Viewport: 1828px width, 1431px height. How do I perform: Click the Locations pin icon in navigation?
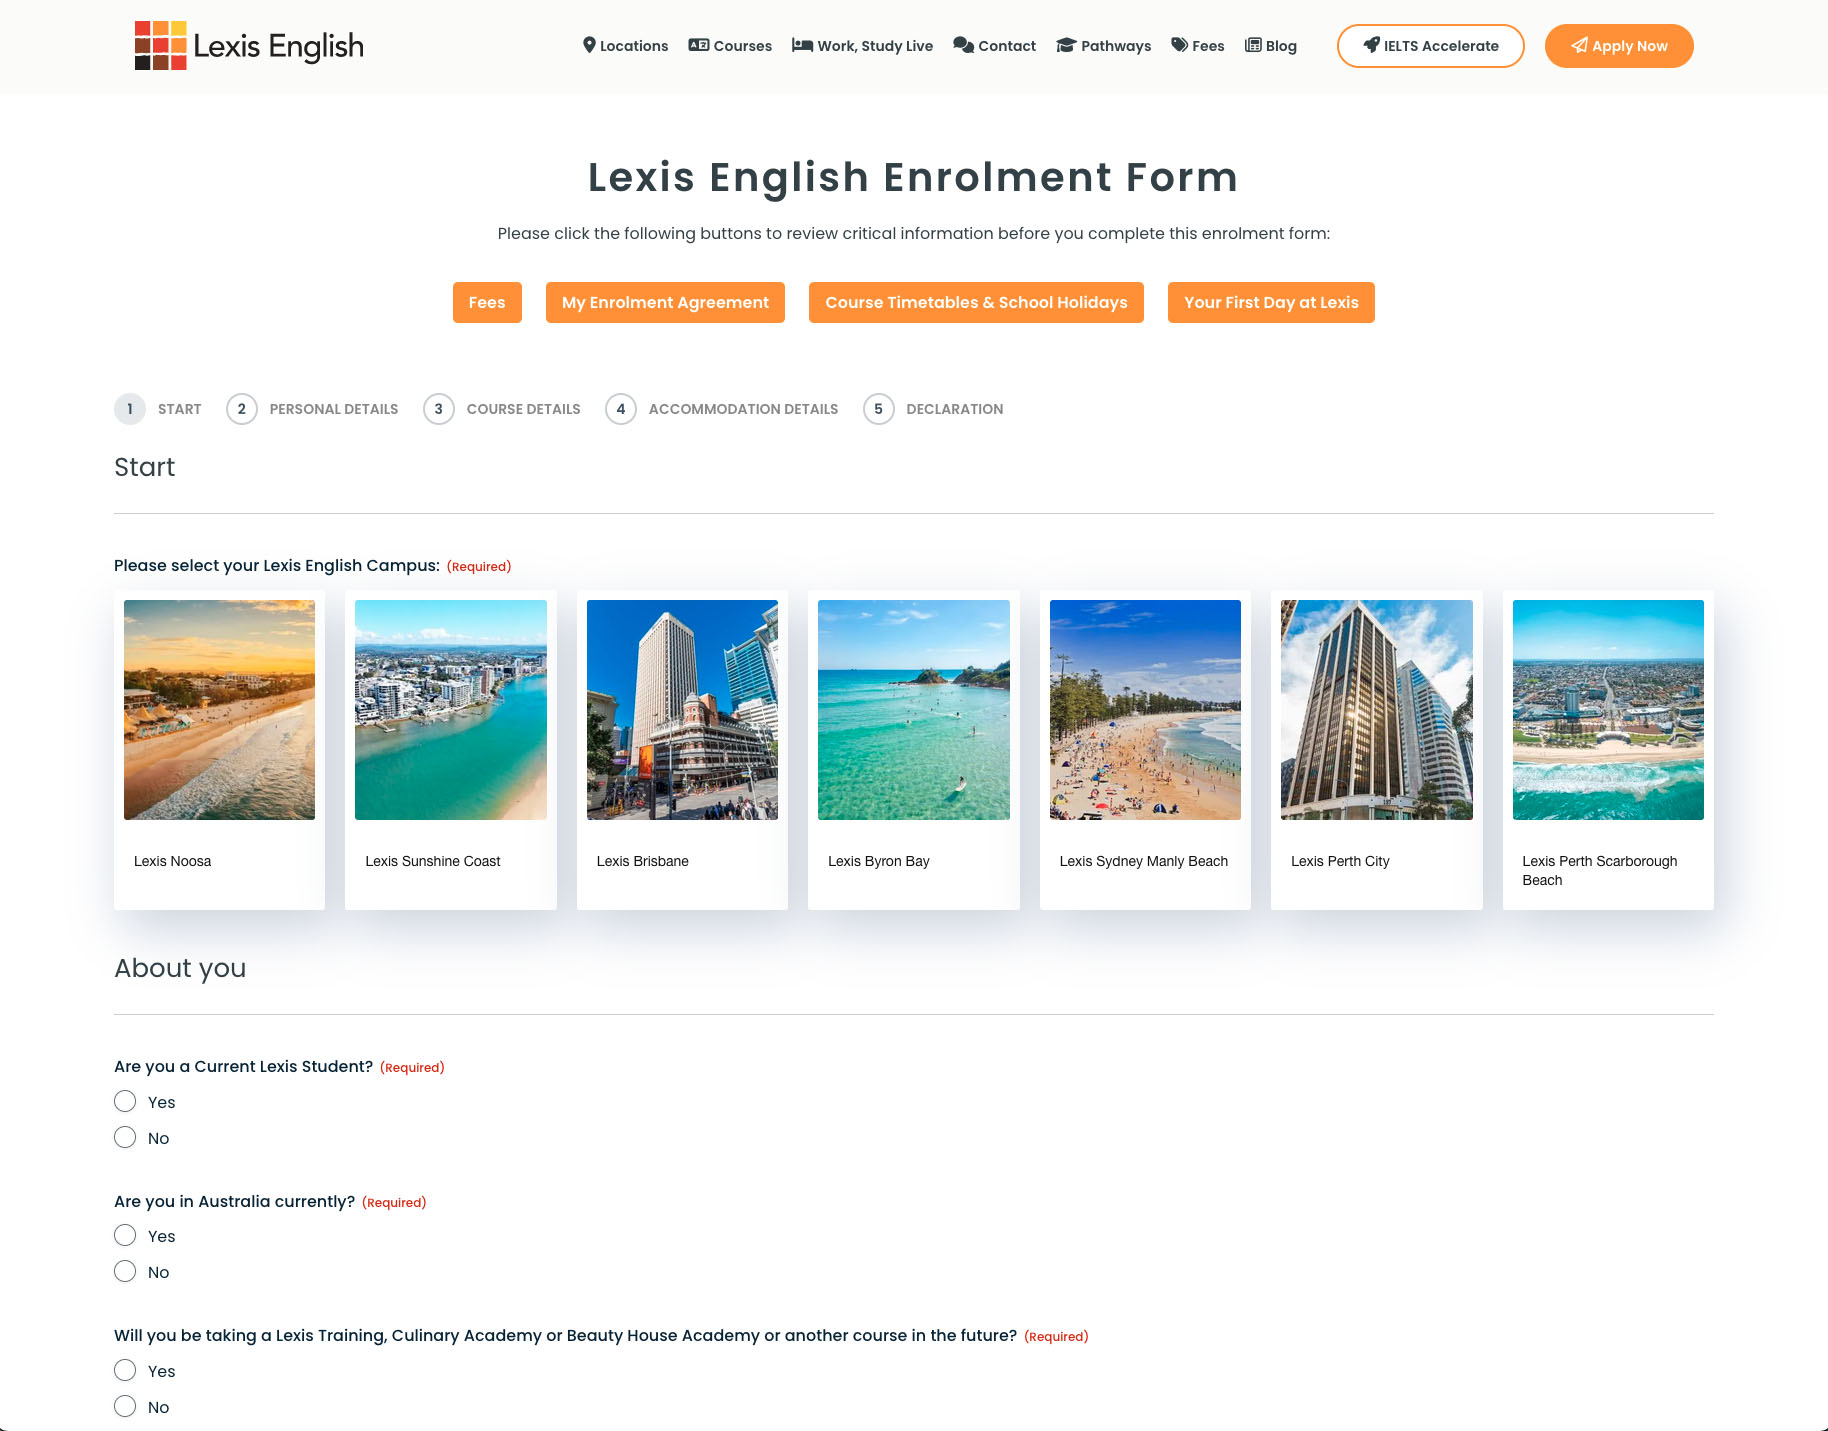tap(590, 45)
